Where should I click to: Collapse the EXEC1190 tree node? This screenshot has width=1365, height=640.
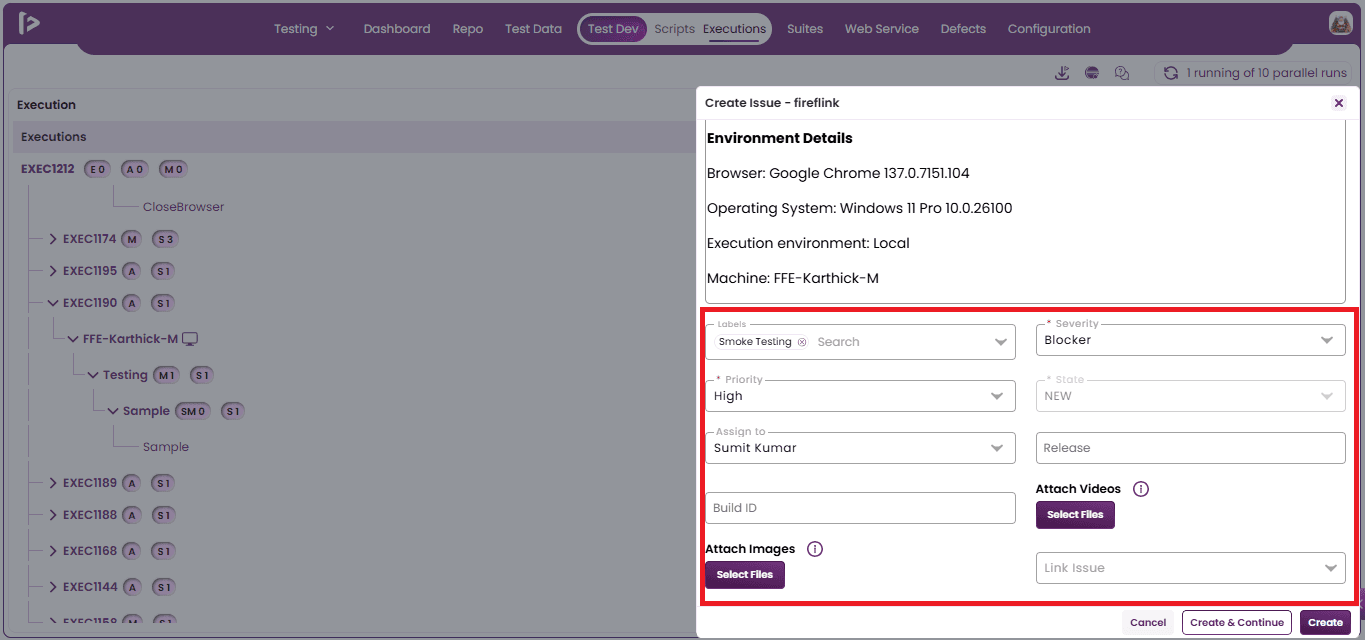pyautogui.click(x=54, y=303)
